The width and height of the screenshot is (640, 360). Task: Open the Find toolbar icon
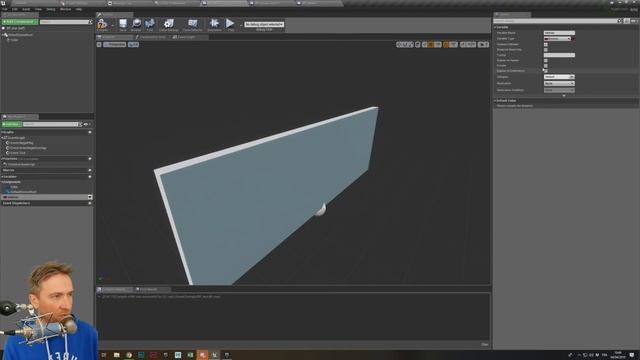tap(150, 24)
